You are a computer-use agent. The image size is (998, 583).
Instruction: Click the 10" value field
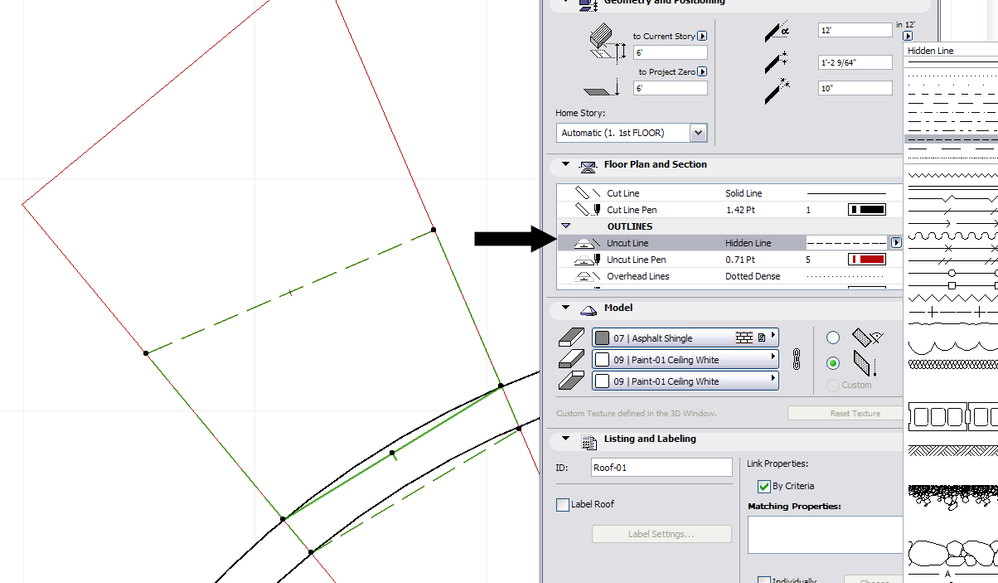[x=855, y=88]
